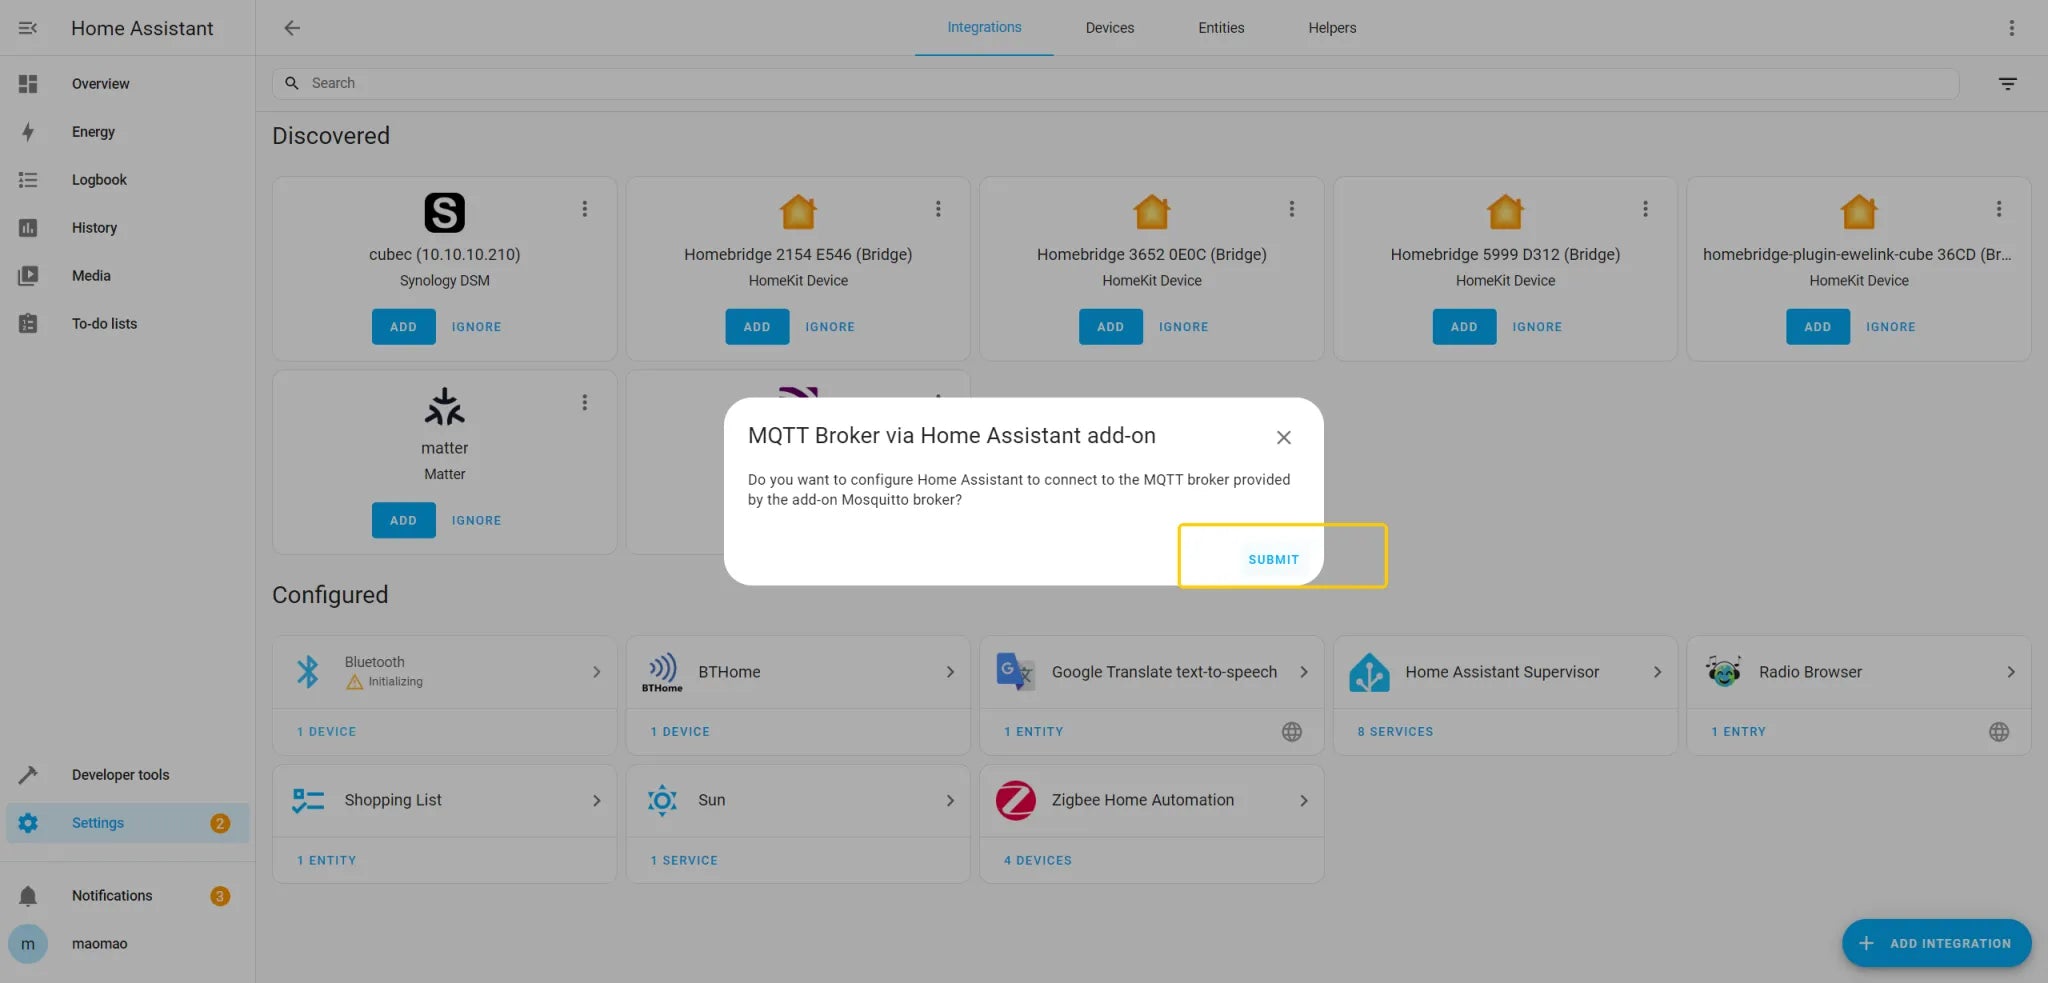Open Homebridge 5999 D312 card options
Image resolution: width=2048 pixels, height=983 pixels.
point(1645,209)
